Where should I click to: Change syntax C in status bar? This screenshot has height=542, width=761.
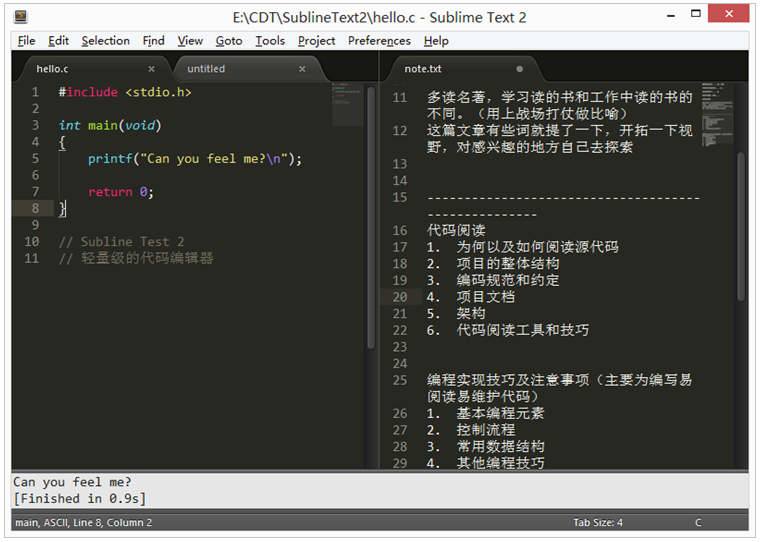(698, 523)
